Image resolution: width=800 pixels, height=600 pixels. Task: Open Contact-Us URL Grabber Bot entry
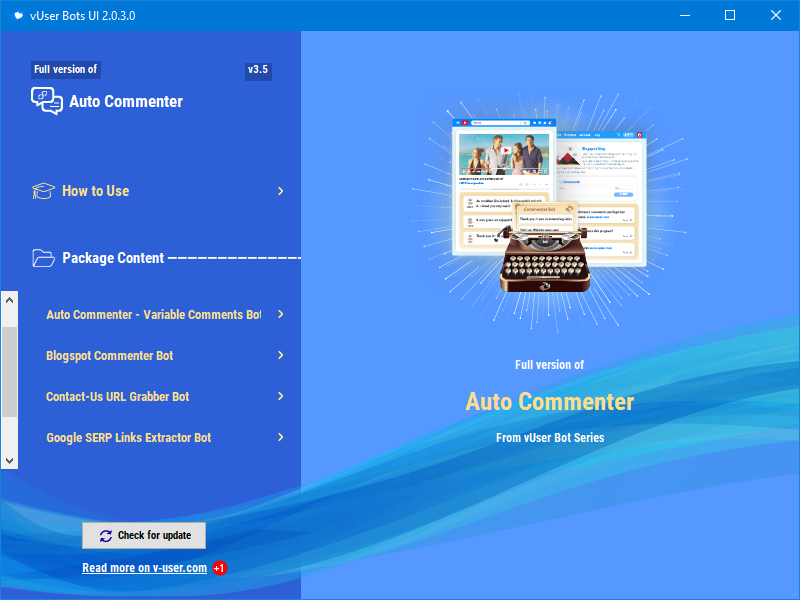pyautogui.click(x=117, y=396)
